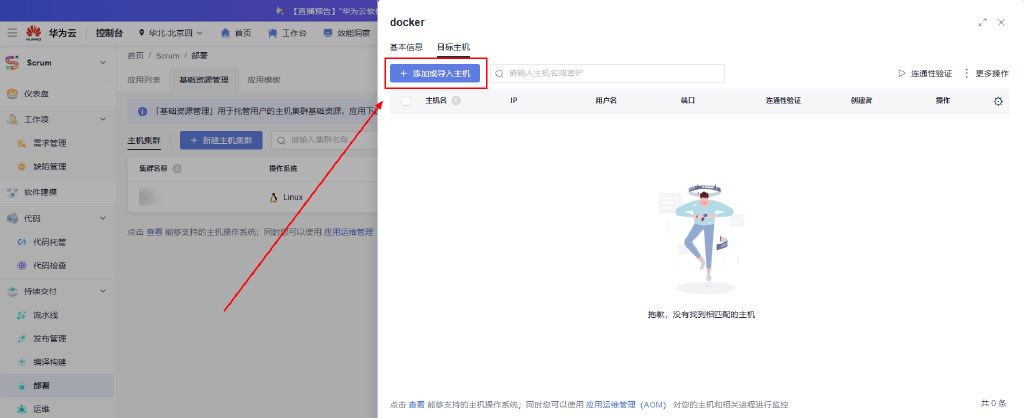Open the table column settings gear
Viewport: 1024px width, 418px height.
[x=998, y=101]
